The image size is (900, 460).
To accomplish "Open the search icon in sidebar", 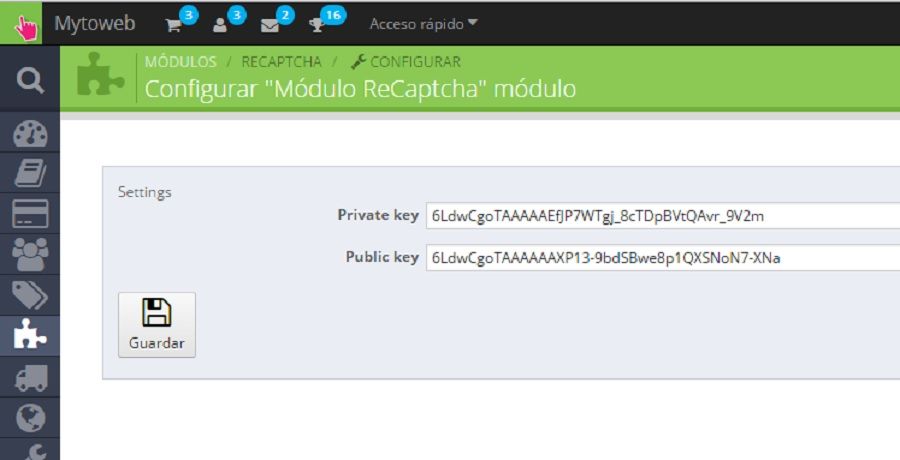I will [30, 79].
